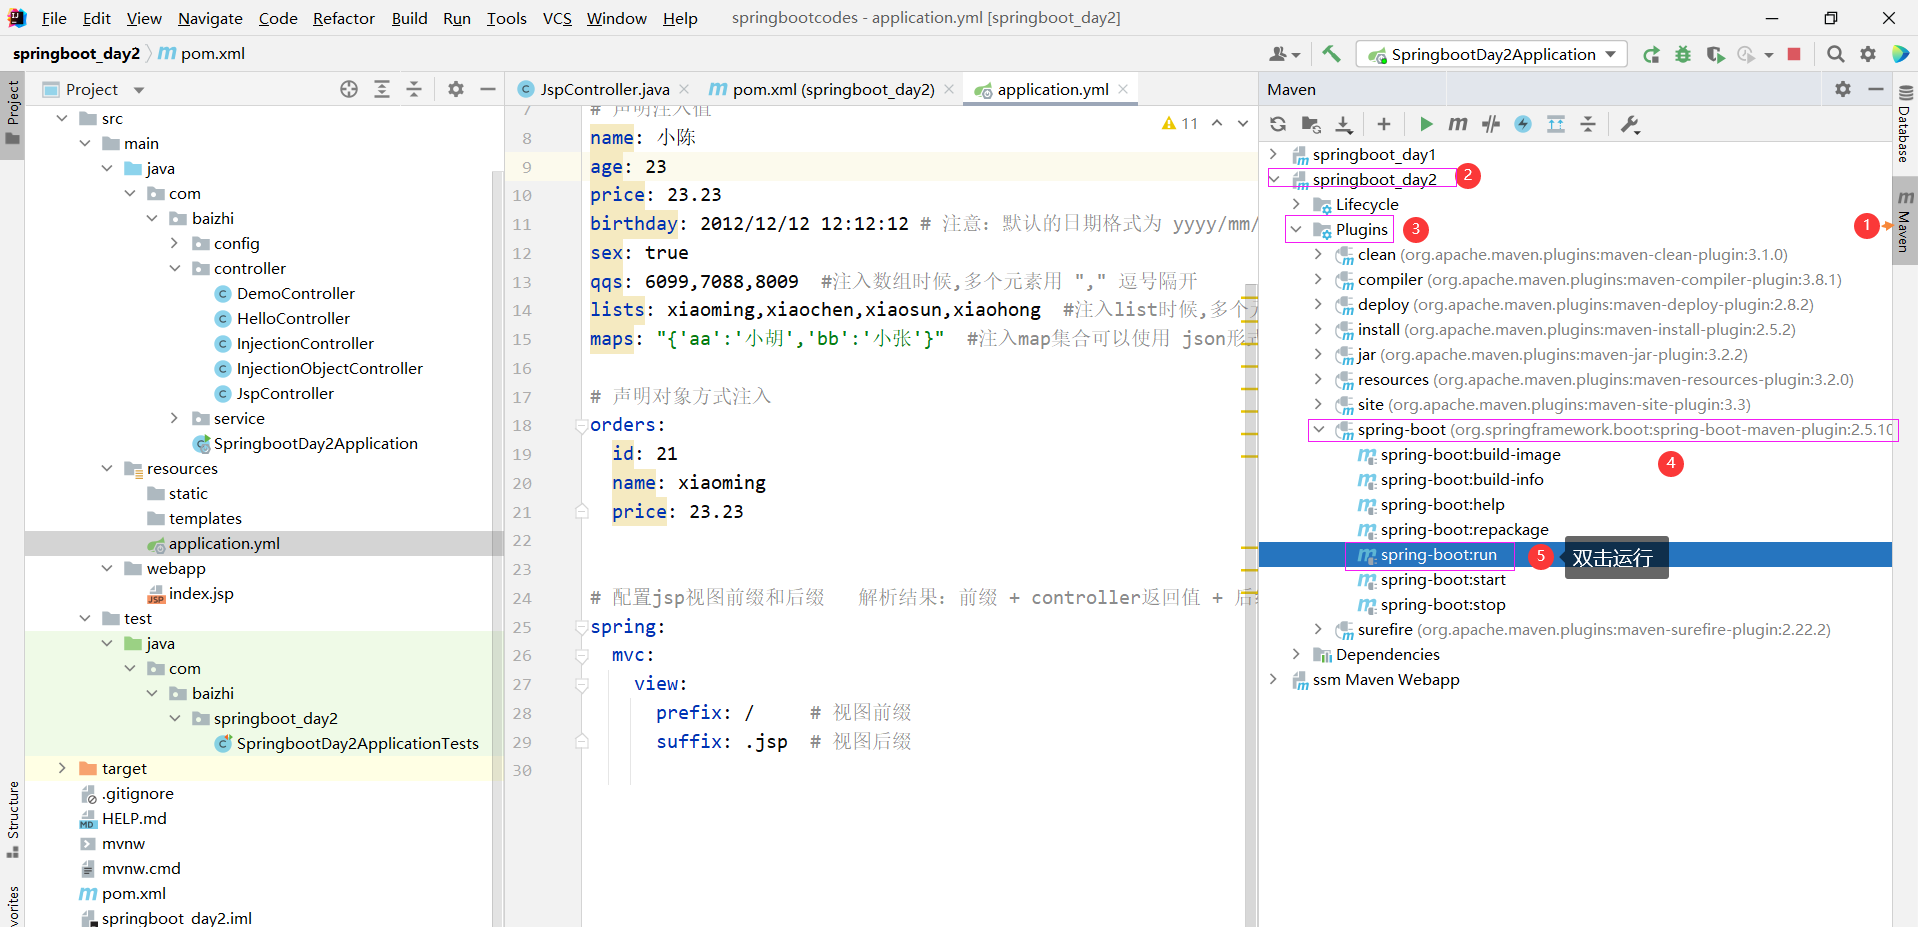Expand springboot_day1 Maven project
This screenshot has width=1918, height=927.
(x=1273, y=154)
